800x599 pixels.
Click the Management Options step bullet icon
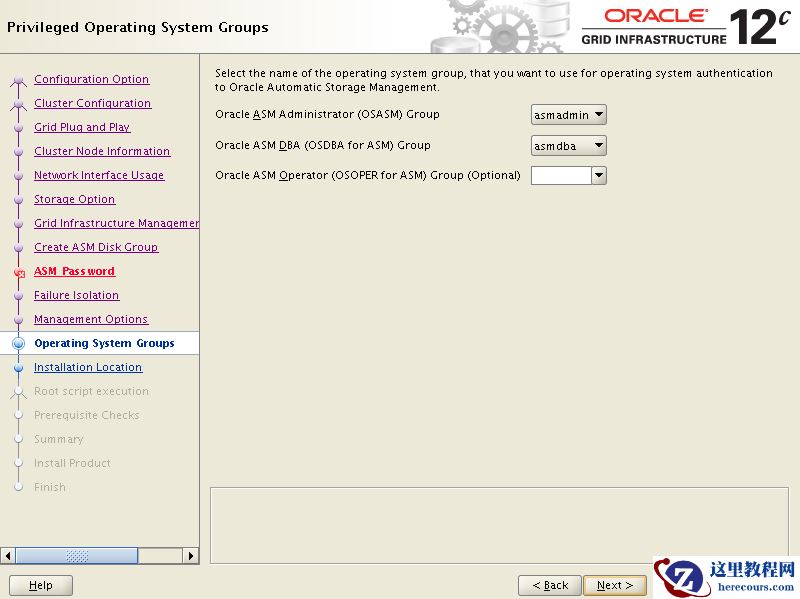(18, 319)
